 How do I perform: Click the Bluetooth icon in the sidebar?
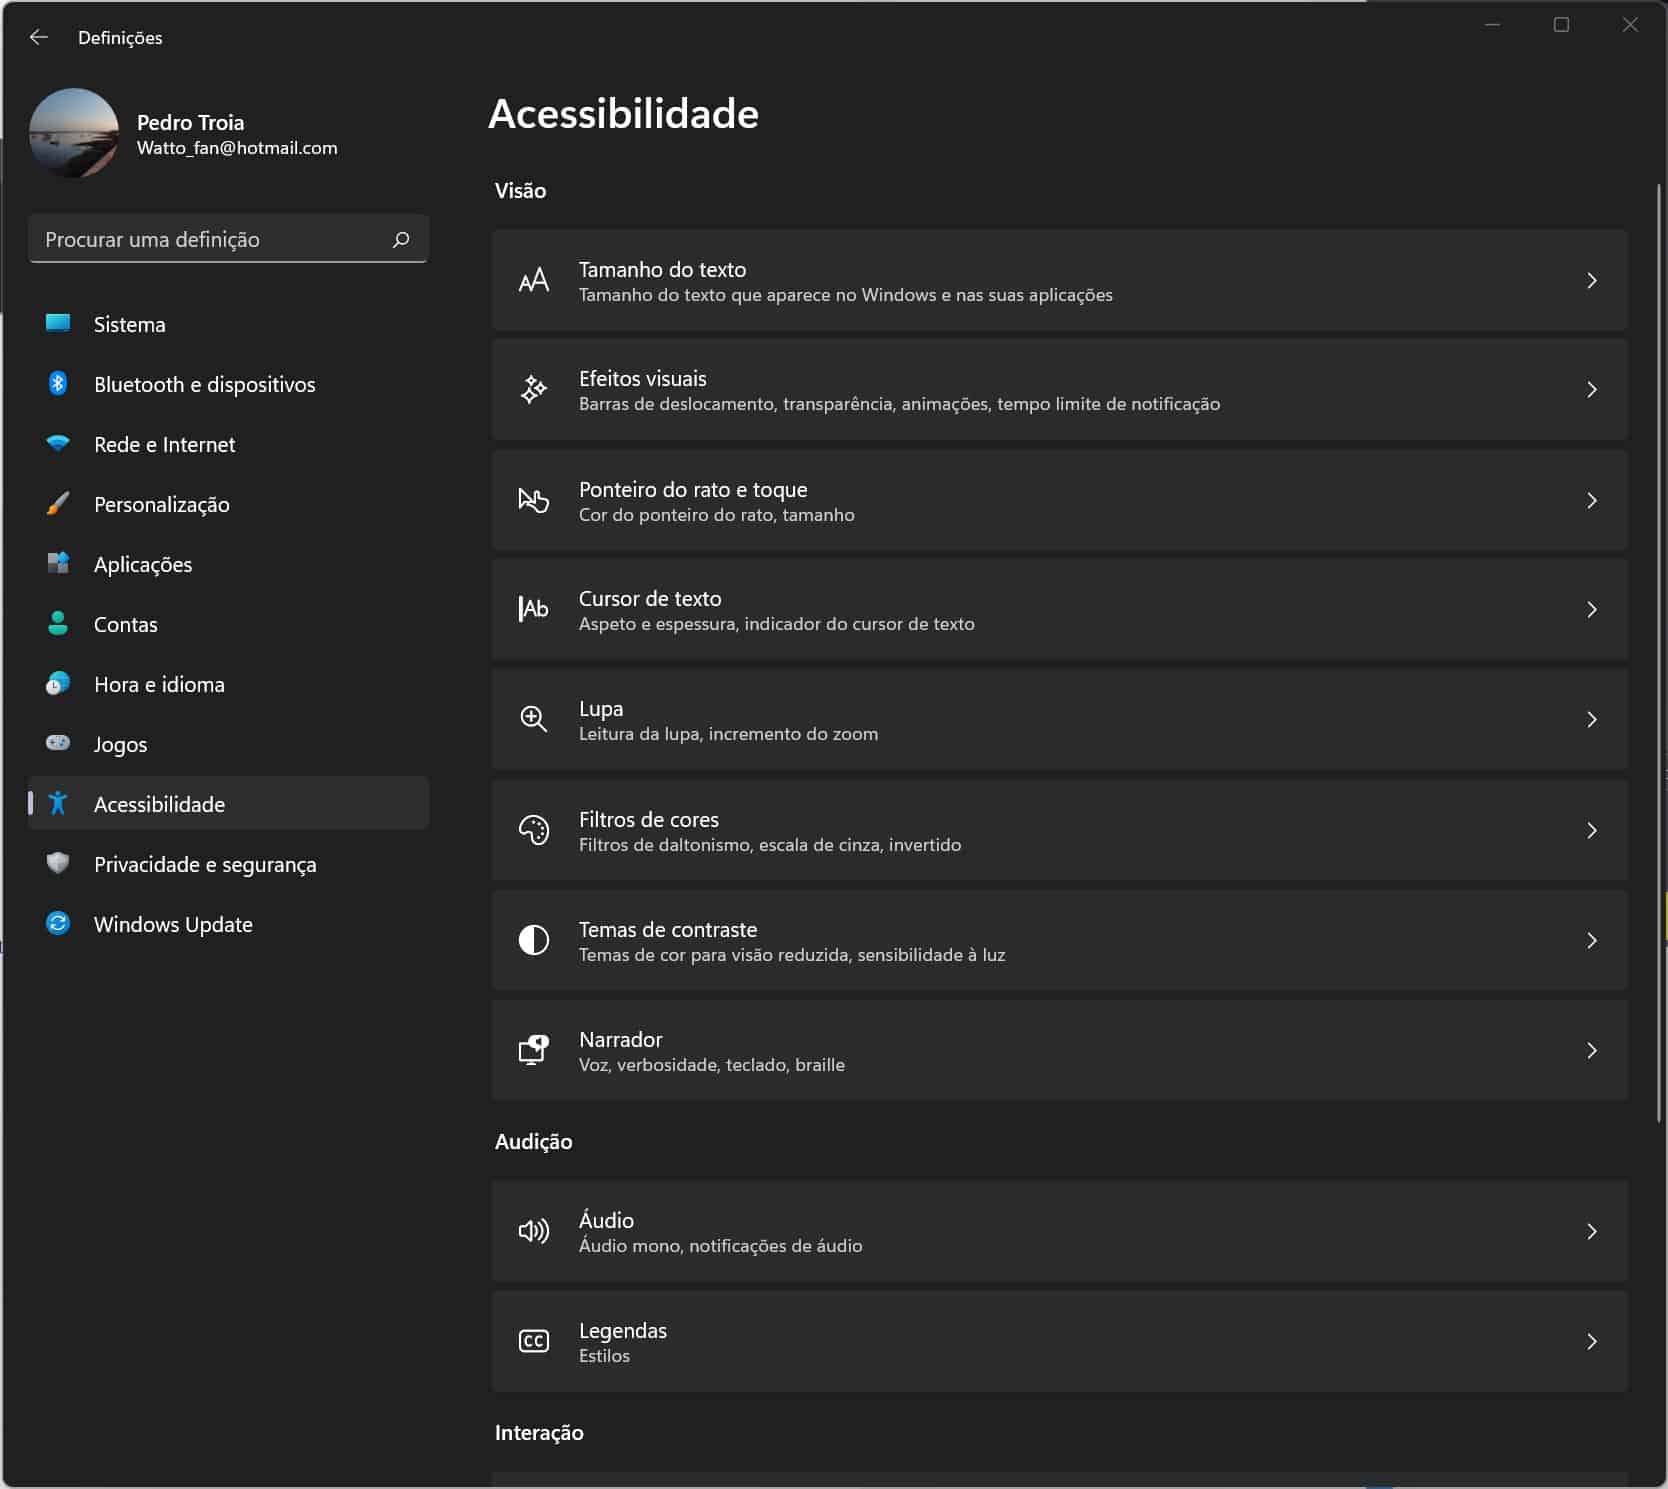(x=58, y=384)
